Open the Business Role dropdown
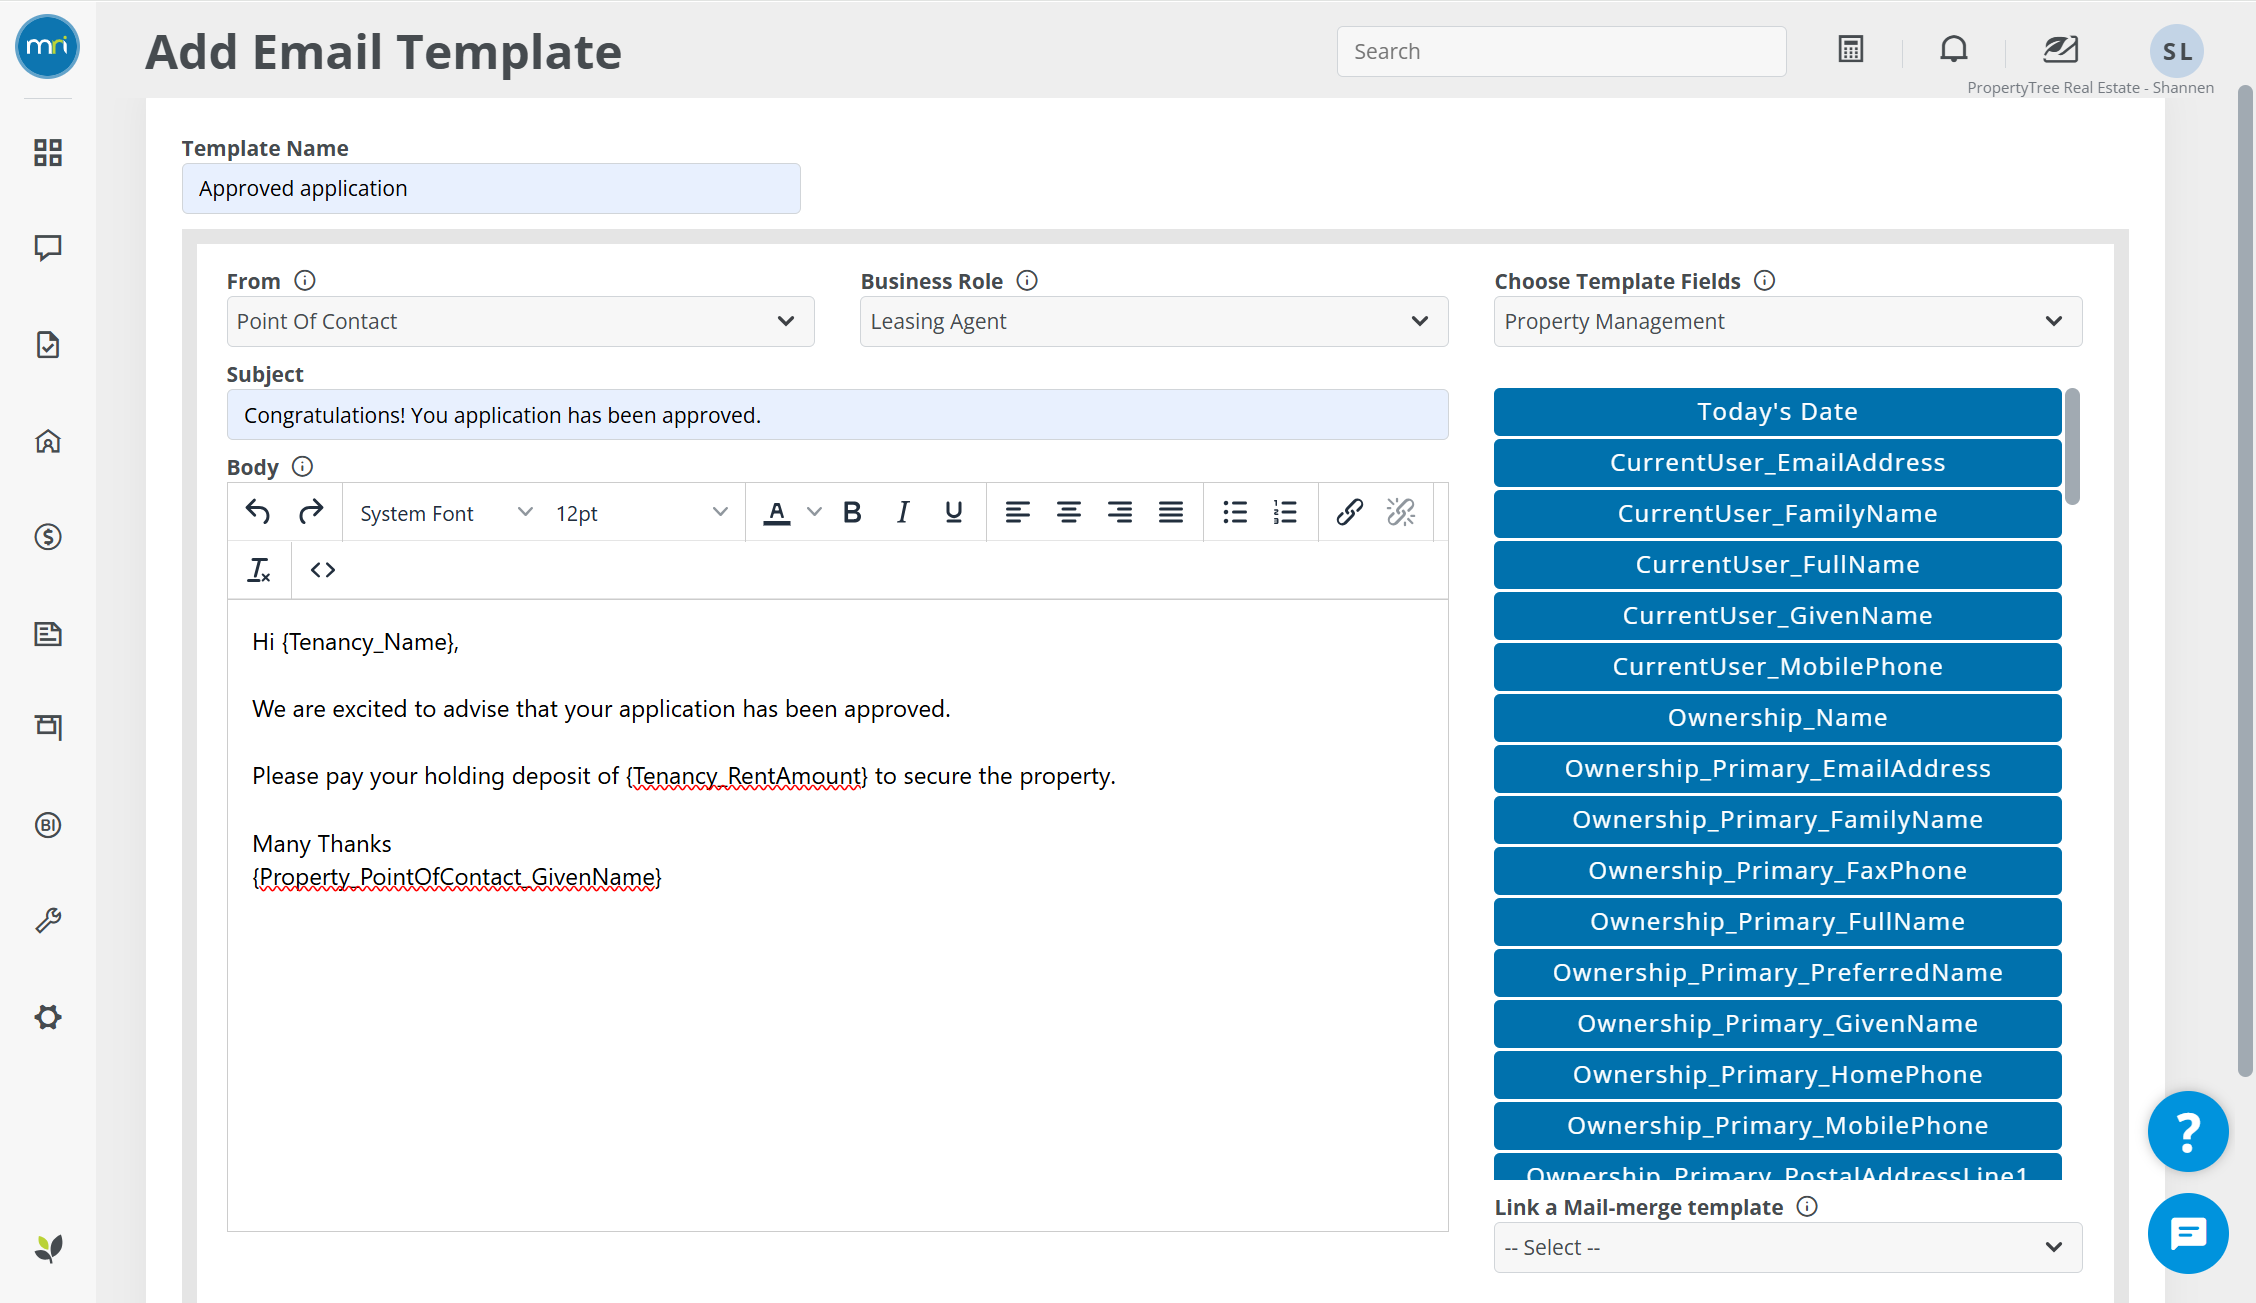This screenshot has width=2256, height=1303. pos(1154,321)
